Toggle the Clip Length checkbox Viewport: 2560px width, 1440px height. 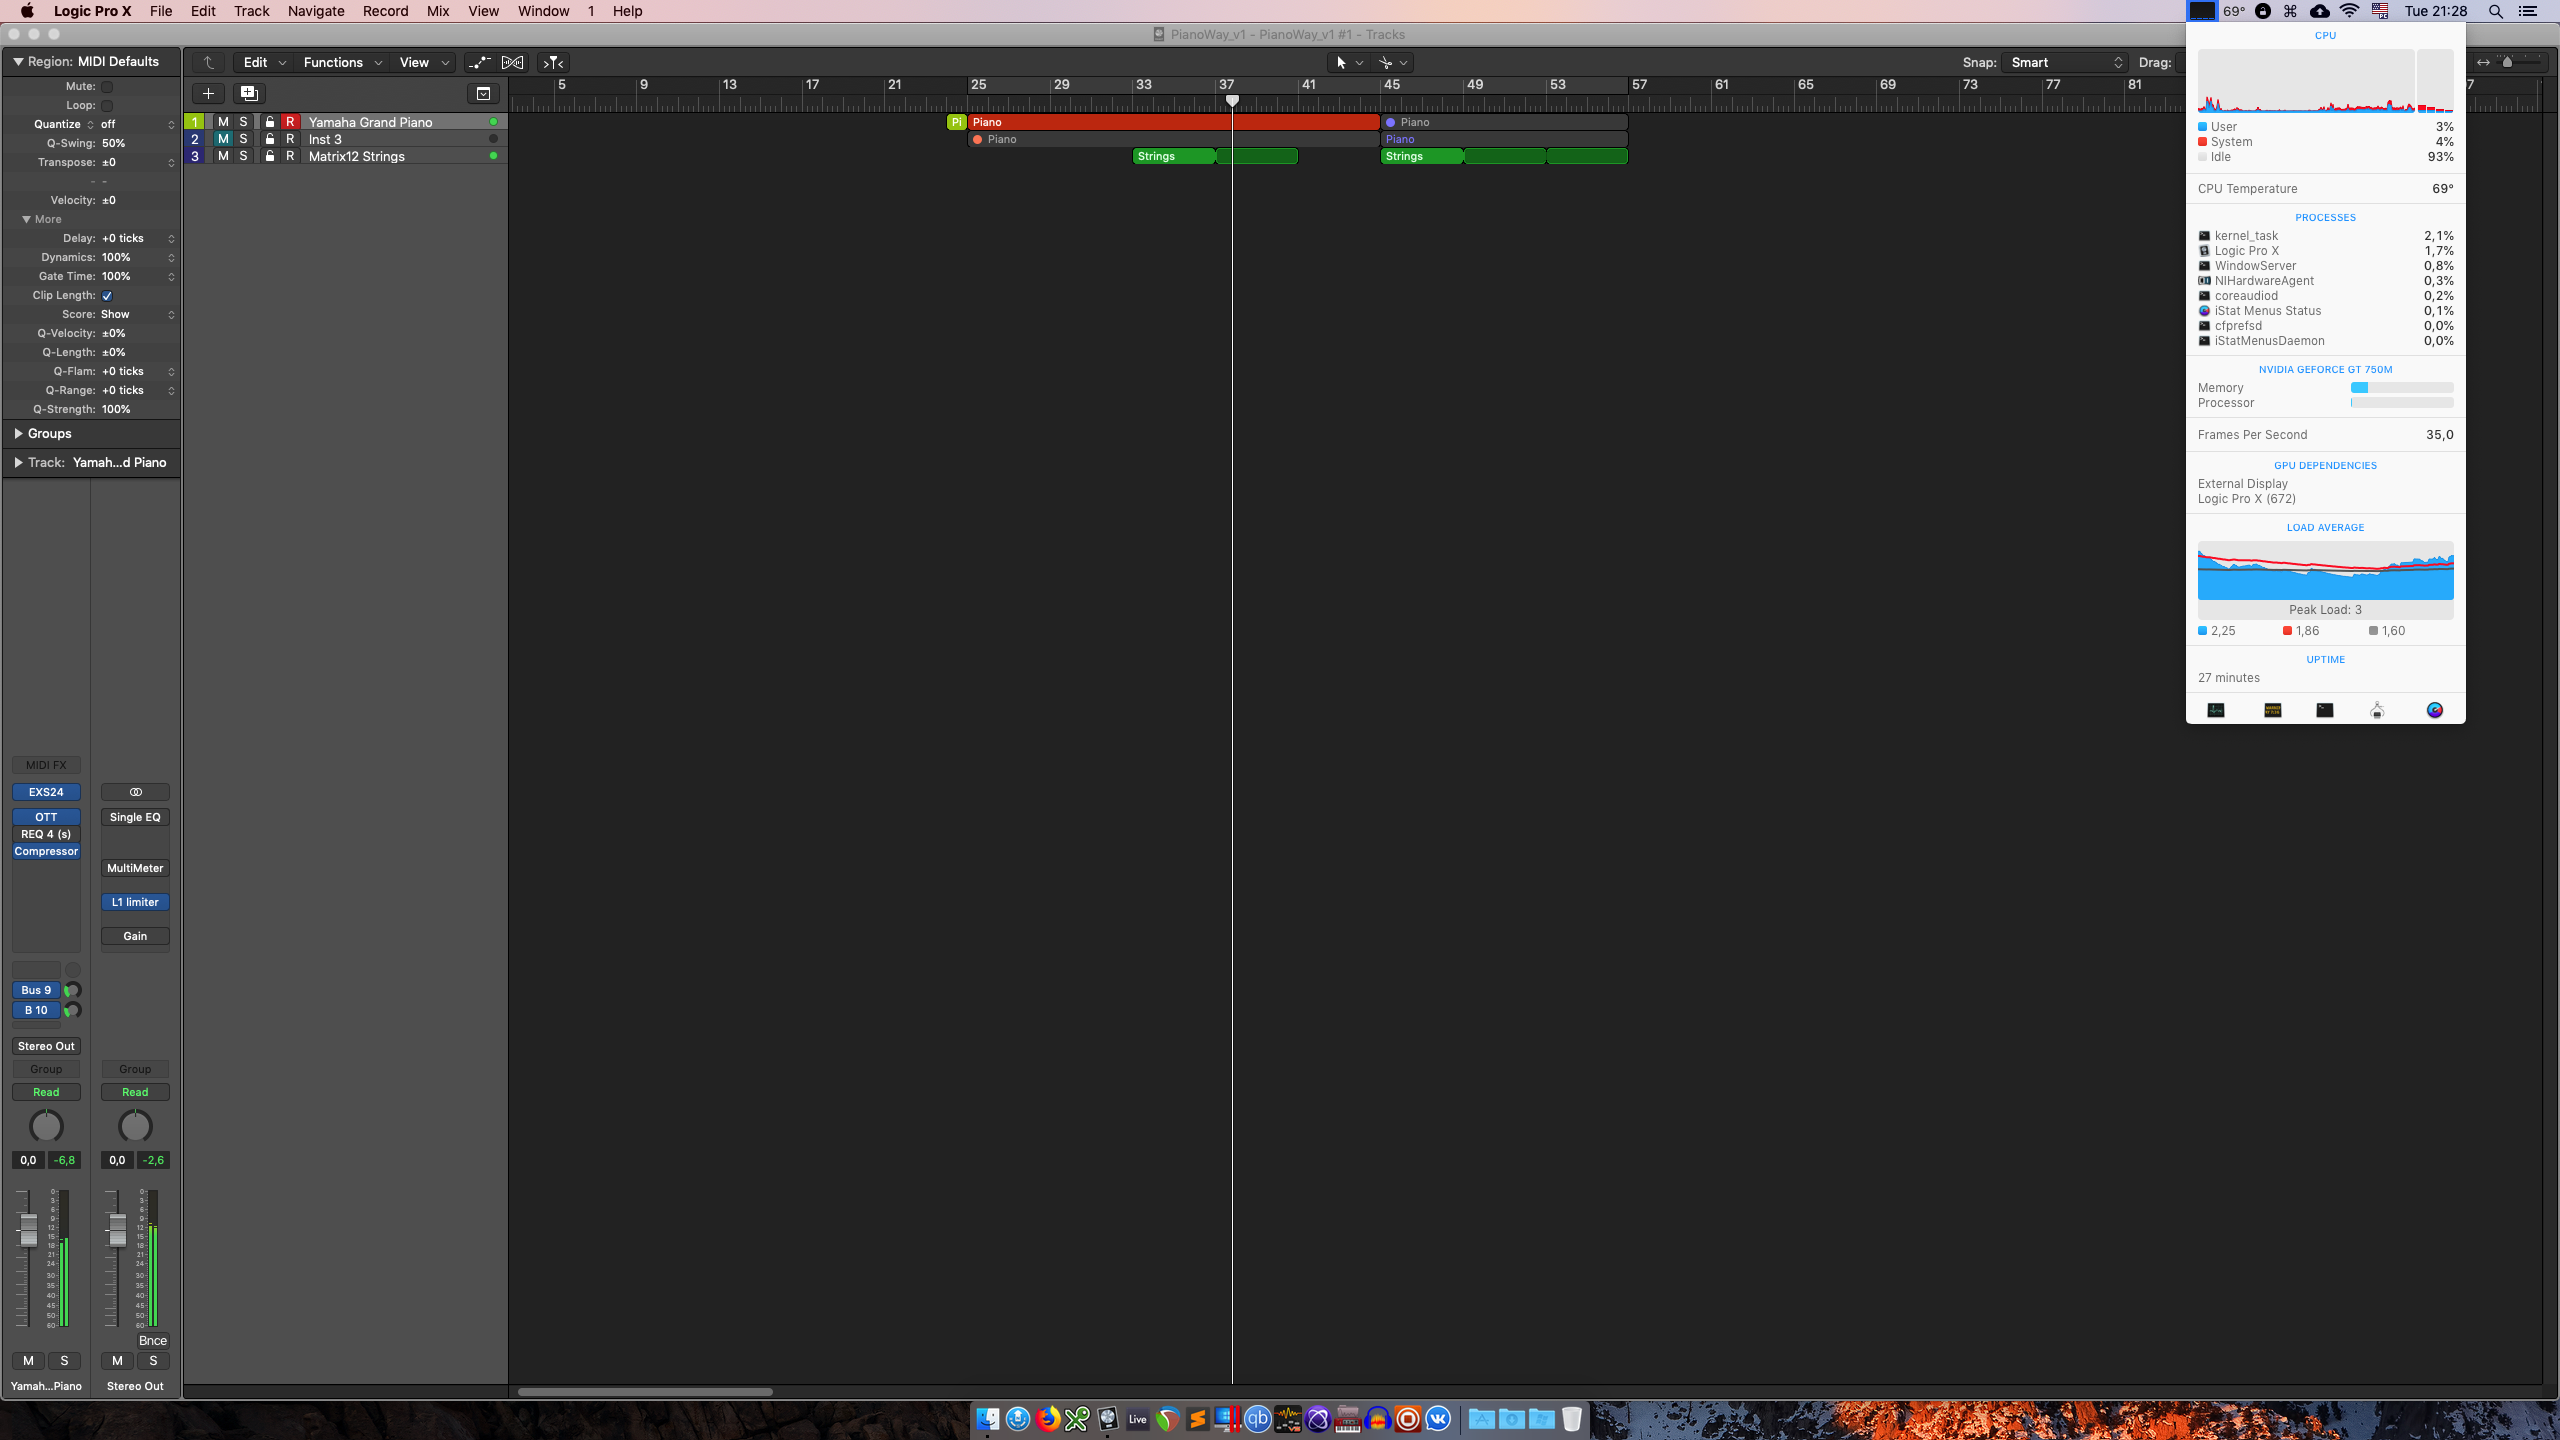coord(107,296)
